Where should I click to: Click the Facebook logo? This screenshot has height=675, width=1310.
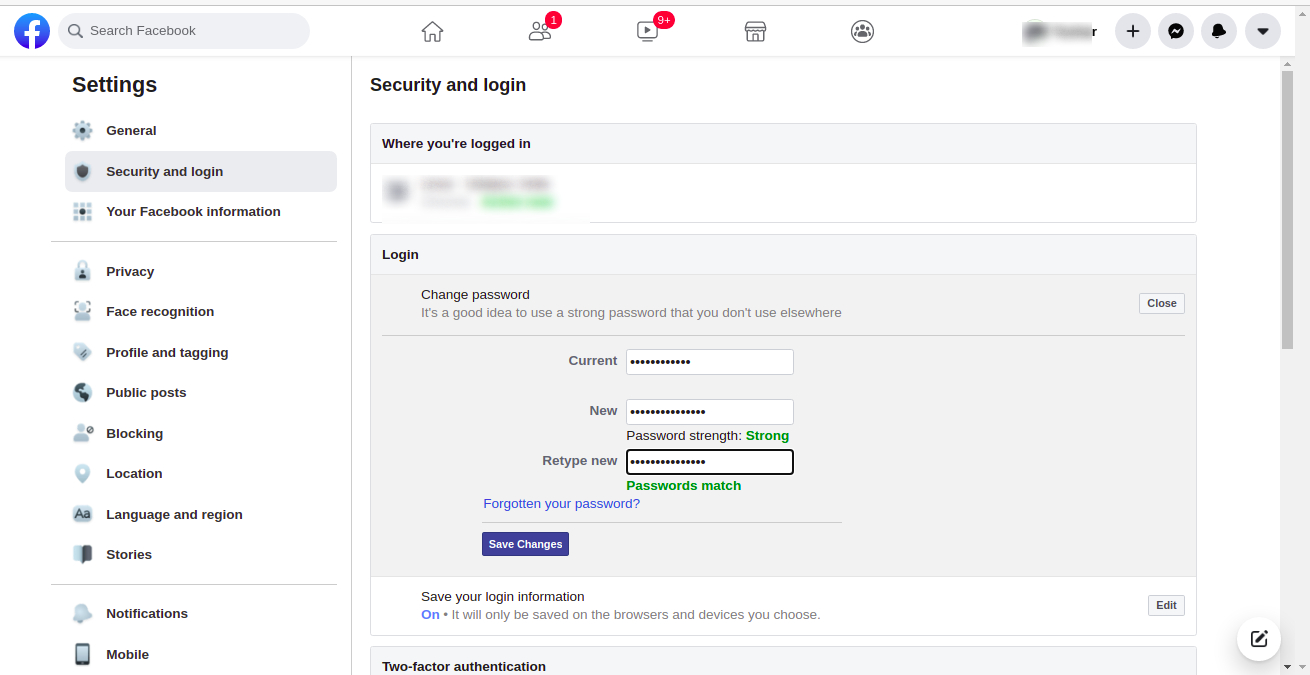[x=31, y=31]
